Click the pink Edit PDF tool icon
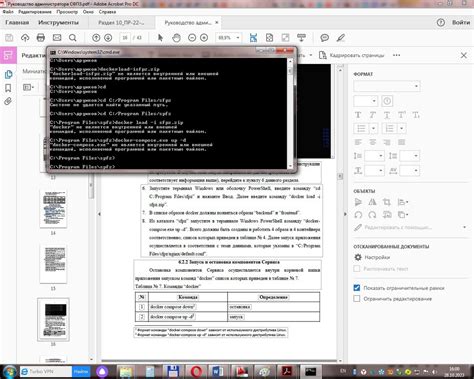The height and width of the screenshot is (379, 474). point(8,55)
